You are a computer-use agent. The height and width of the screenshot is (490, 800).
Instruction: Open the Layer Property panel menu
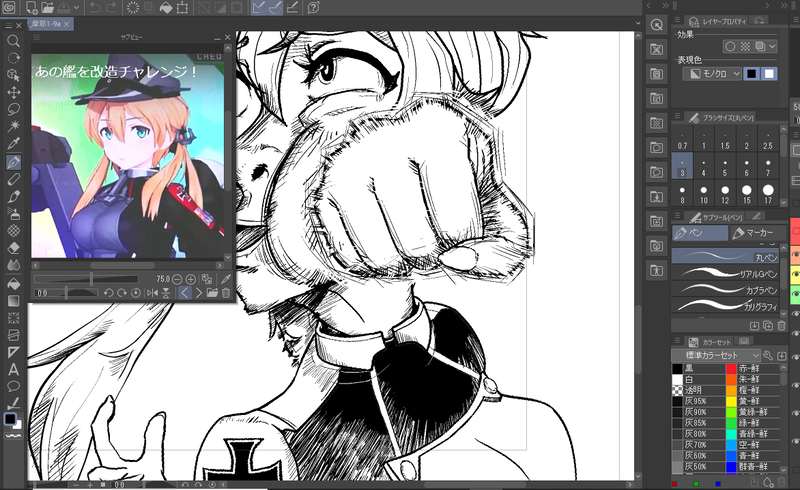(678, 20)
